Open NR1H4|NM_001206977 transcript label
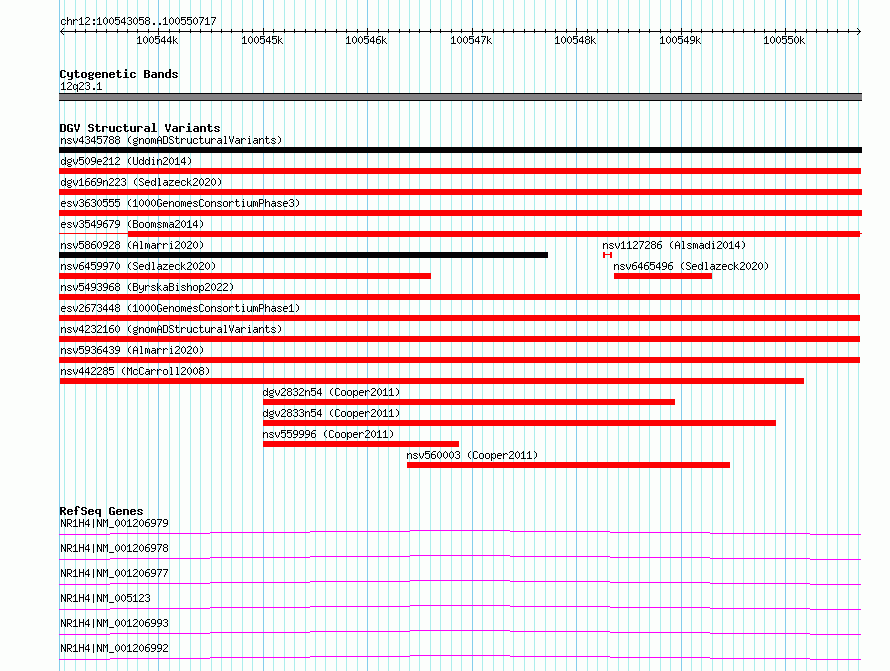The height and width of the screenshot is (671, 890). (114, 573)
